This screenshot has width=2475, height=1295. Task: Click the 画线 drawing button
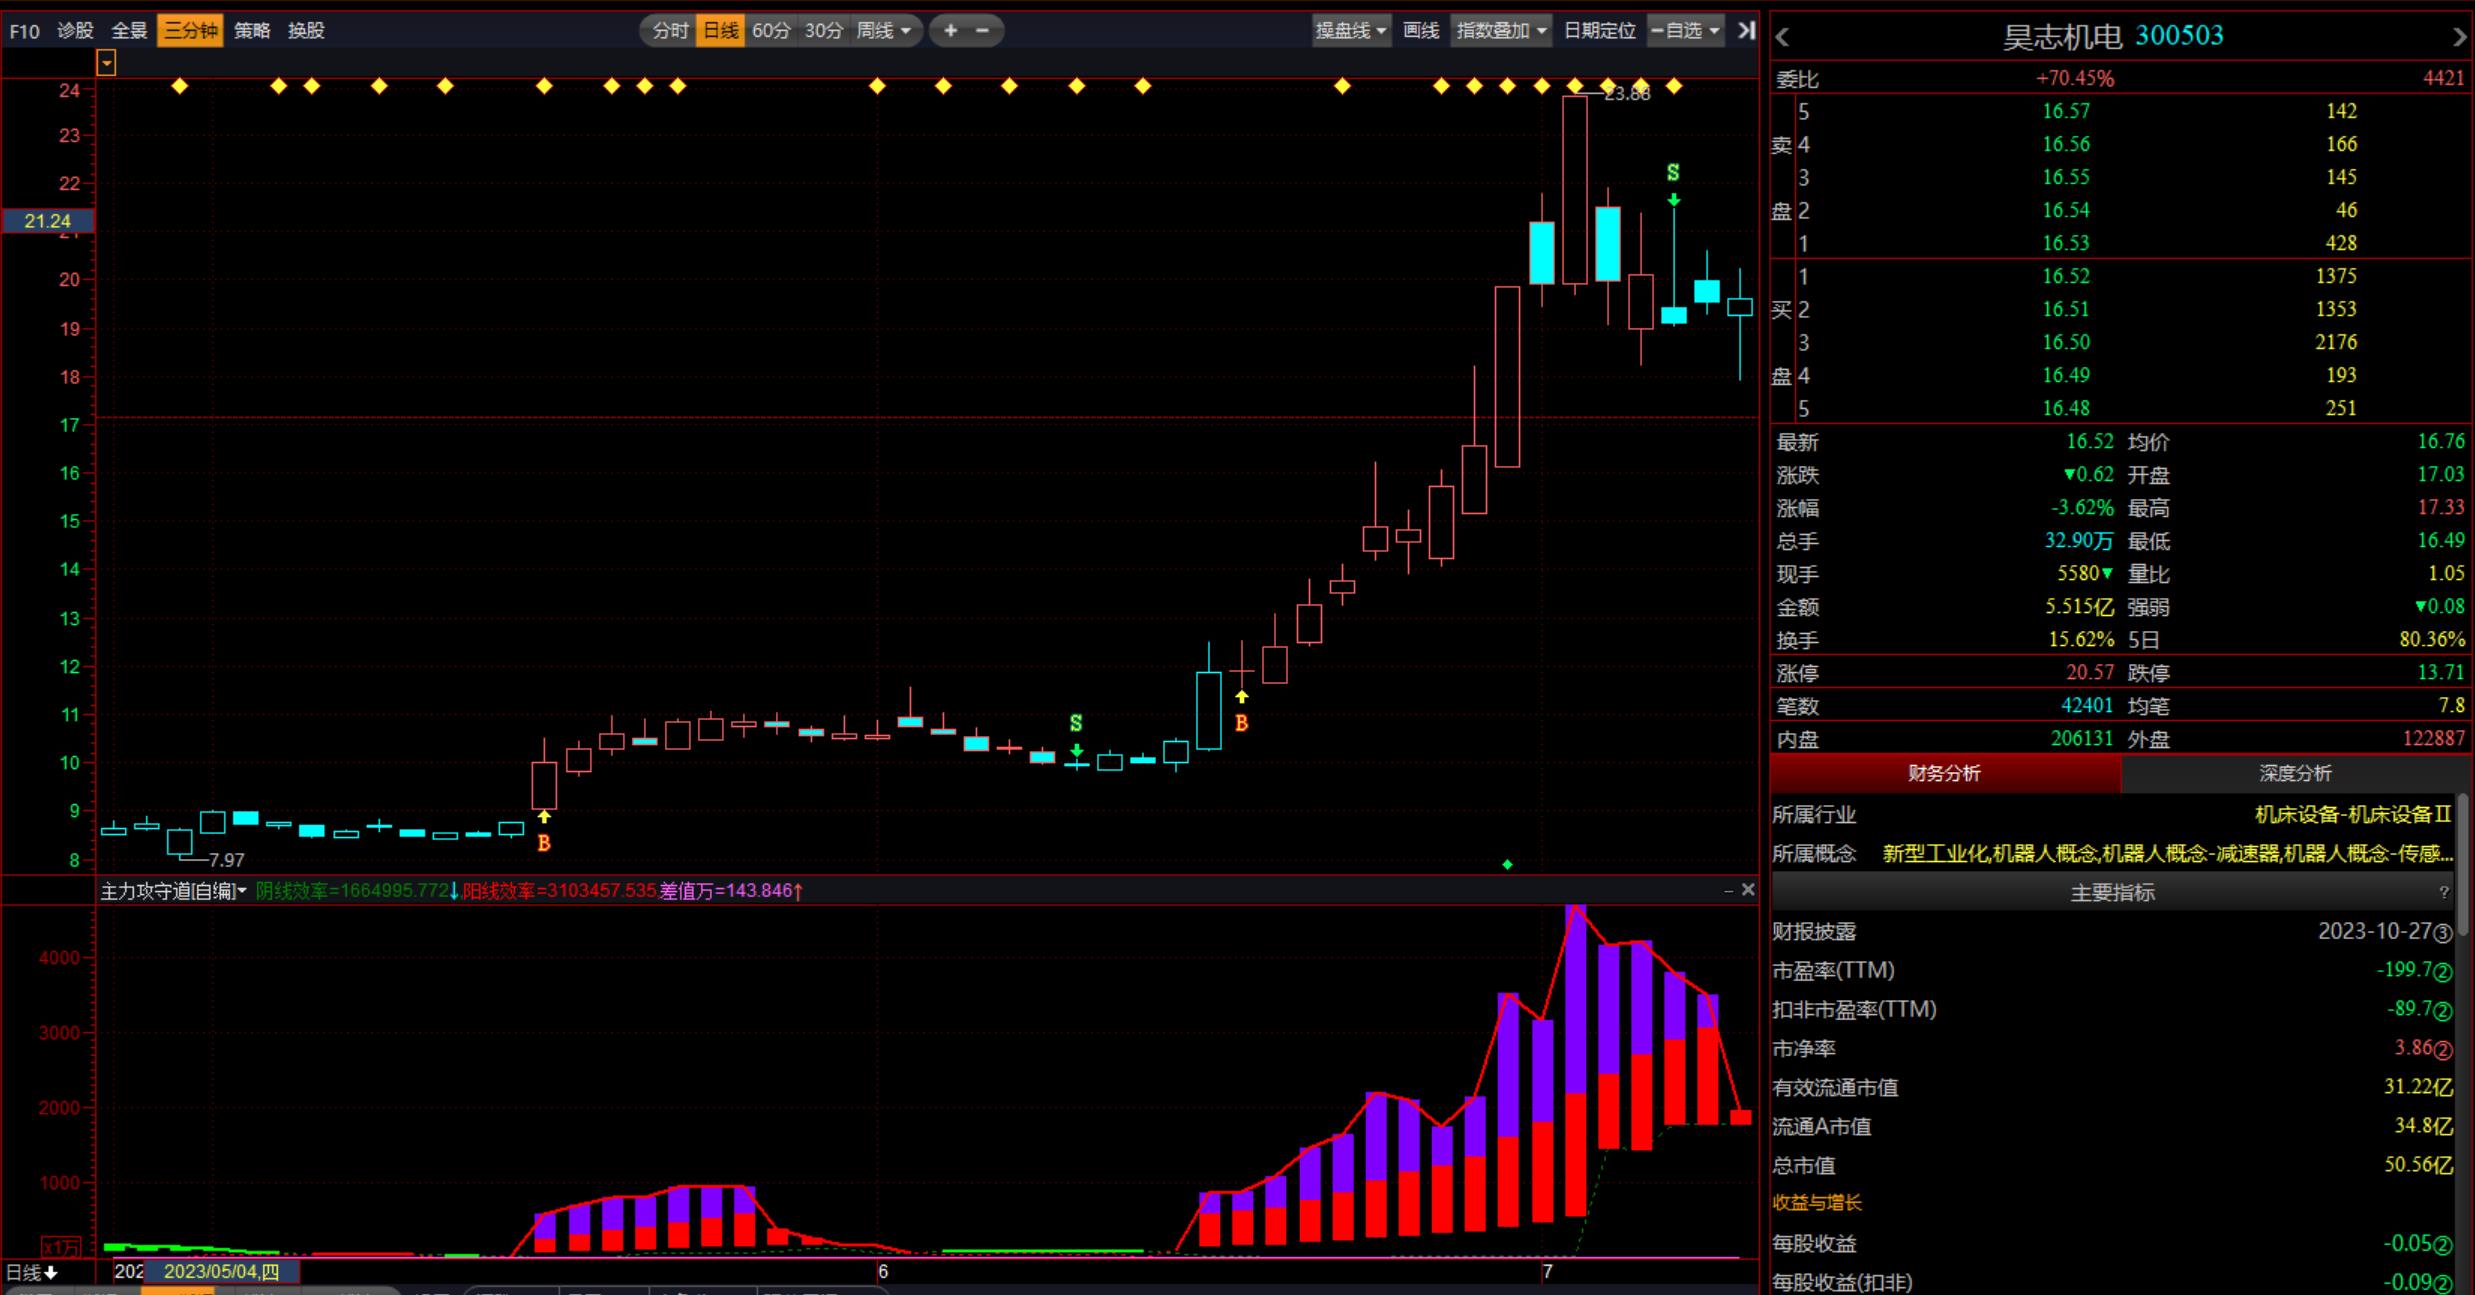point(1420,31)
